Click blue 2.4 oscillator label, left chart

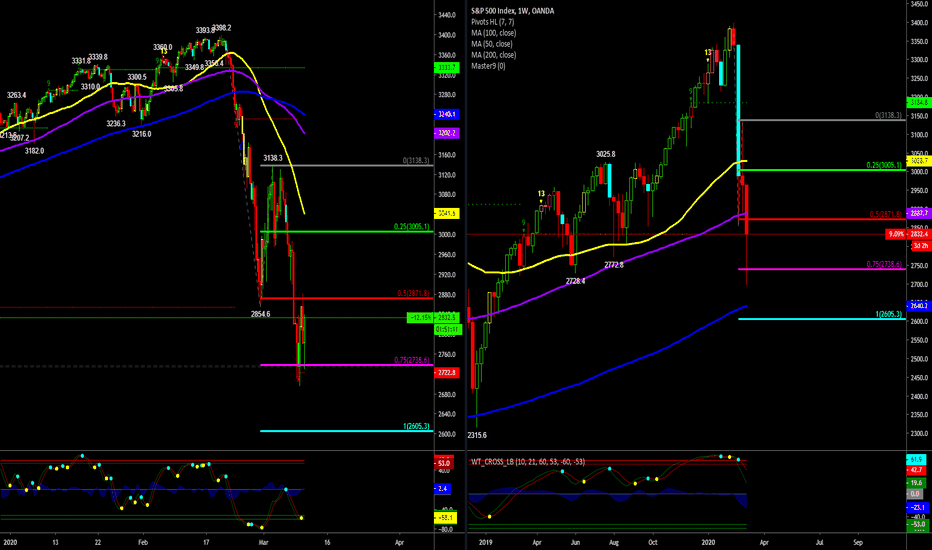coord(443,489)
